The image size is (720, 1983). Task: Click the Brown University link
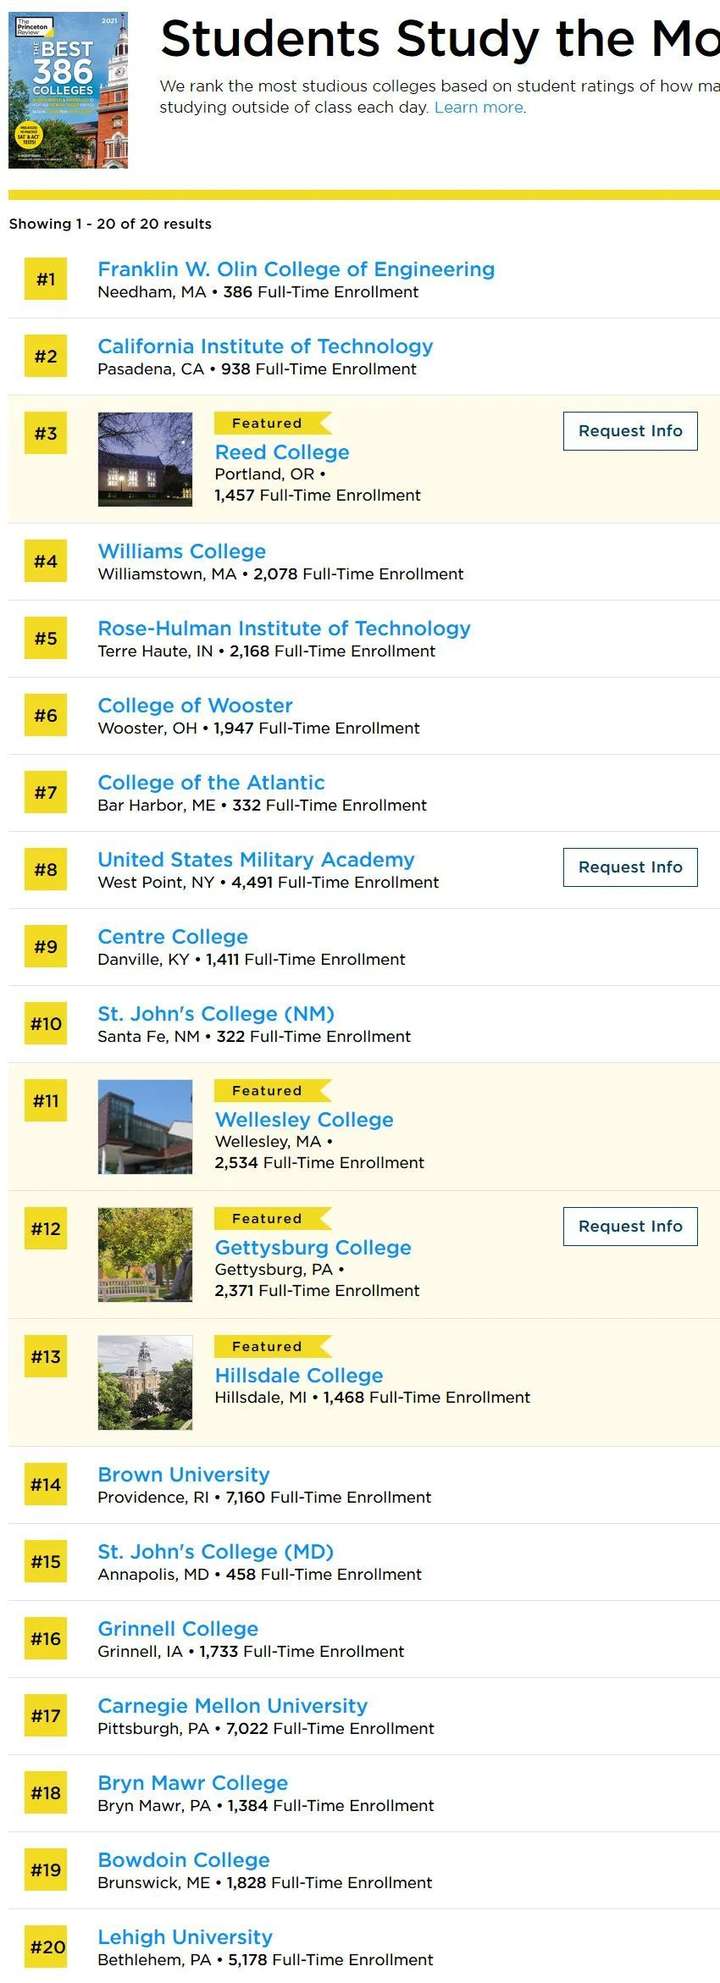[184, 1474]
